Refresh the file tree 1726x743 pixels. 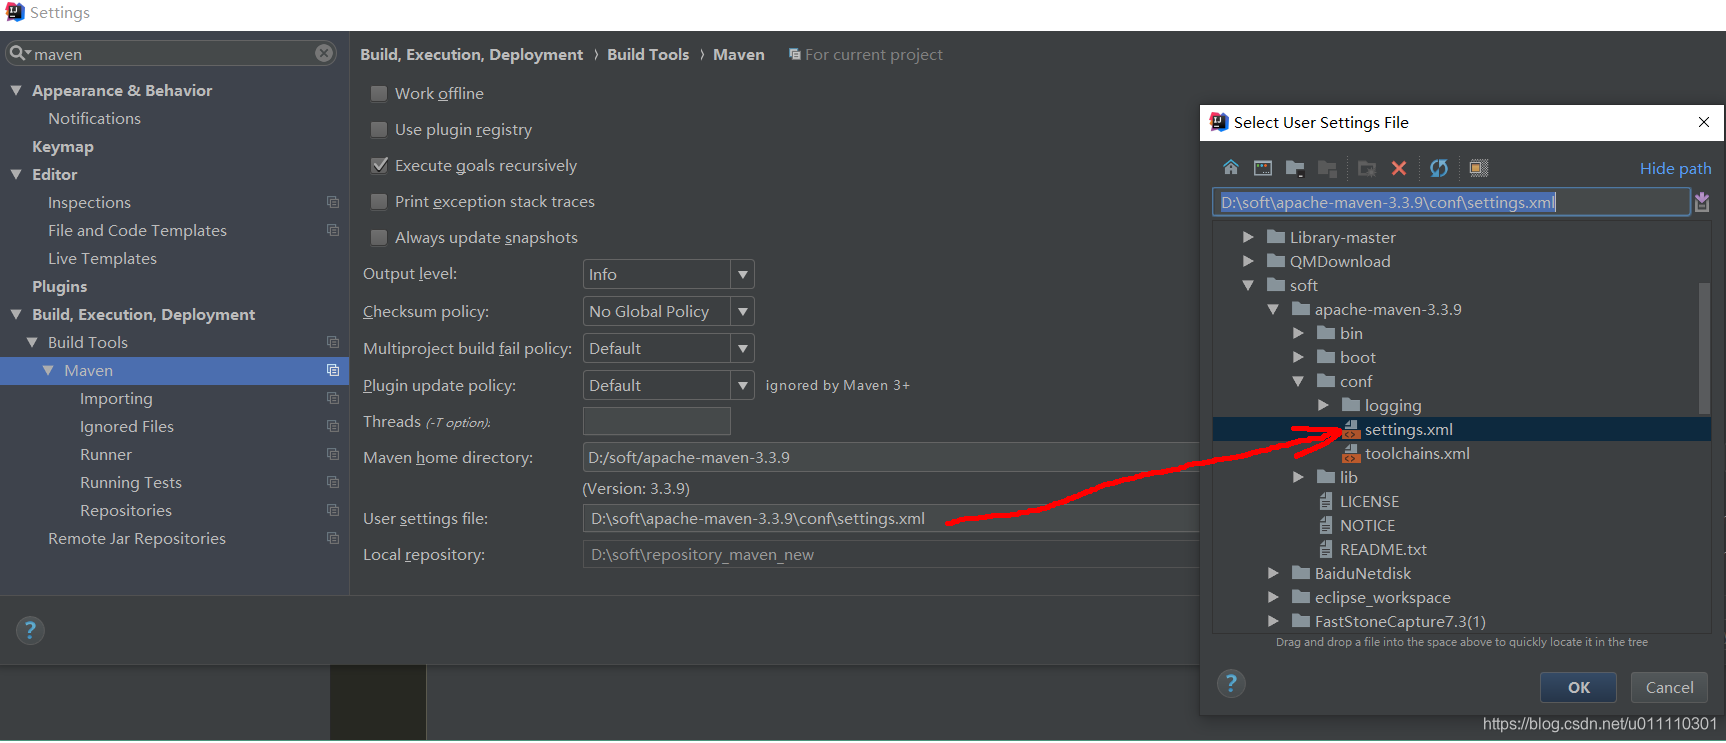(1439, 168)
